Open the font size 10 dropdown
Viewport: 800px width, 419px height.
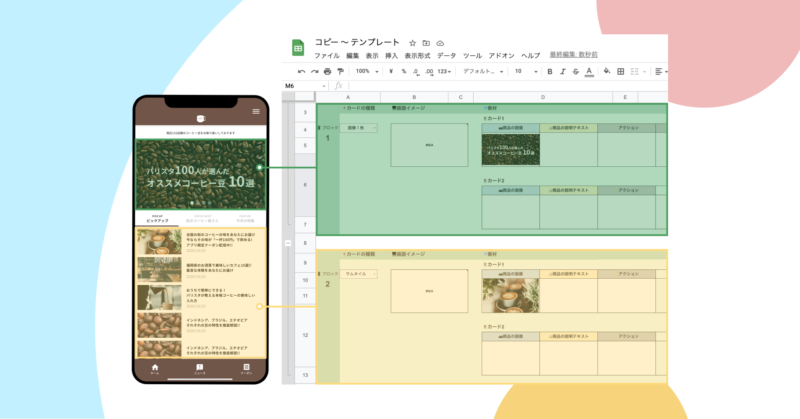tap(526, 71)
